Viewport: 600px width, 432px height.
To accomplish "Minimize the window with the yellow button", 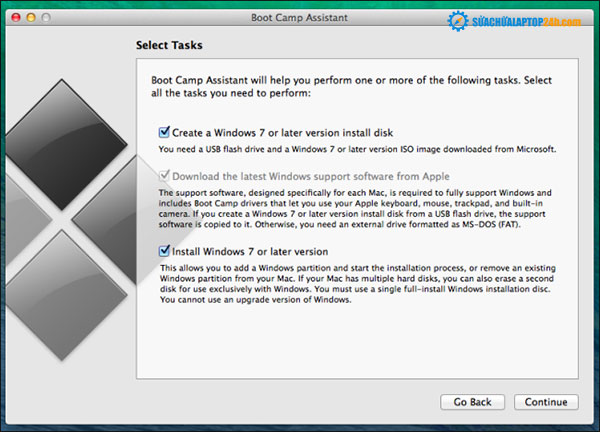I will click(x=30, y=18).
